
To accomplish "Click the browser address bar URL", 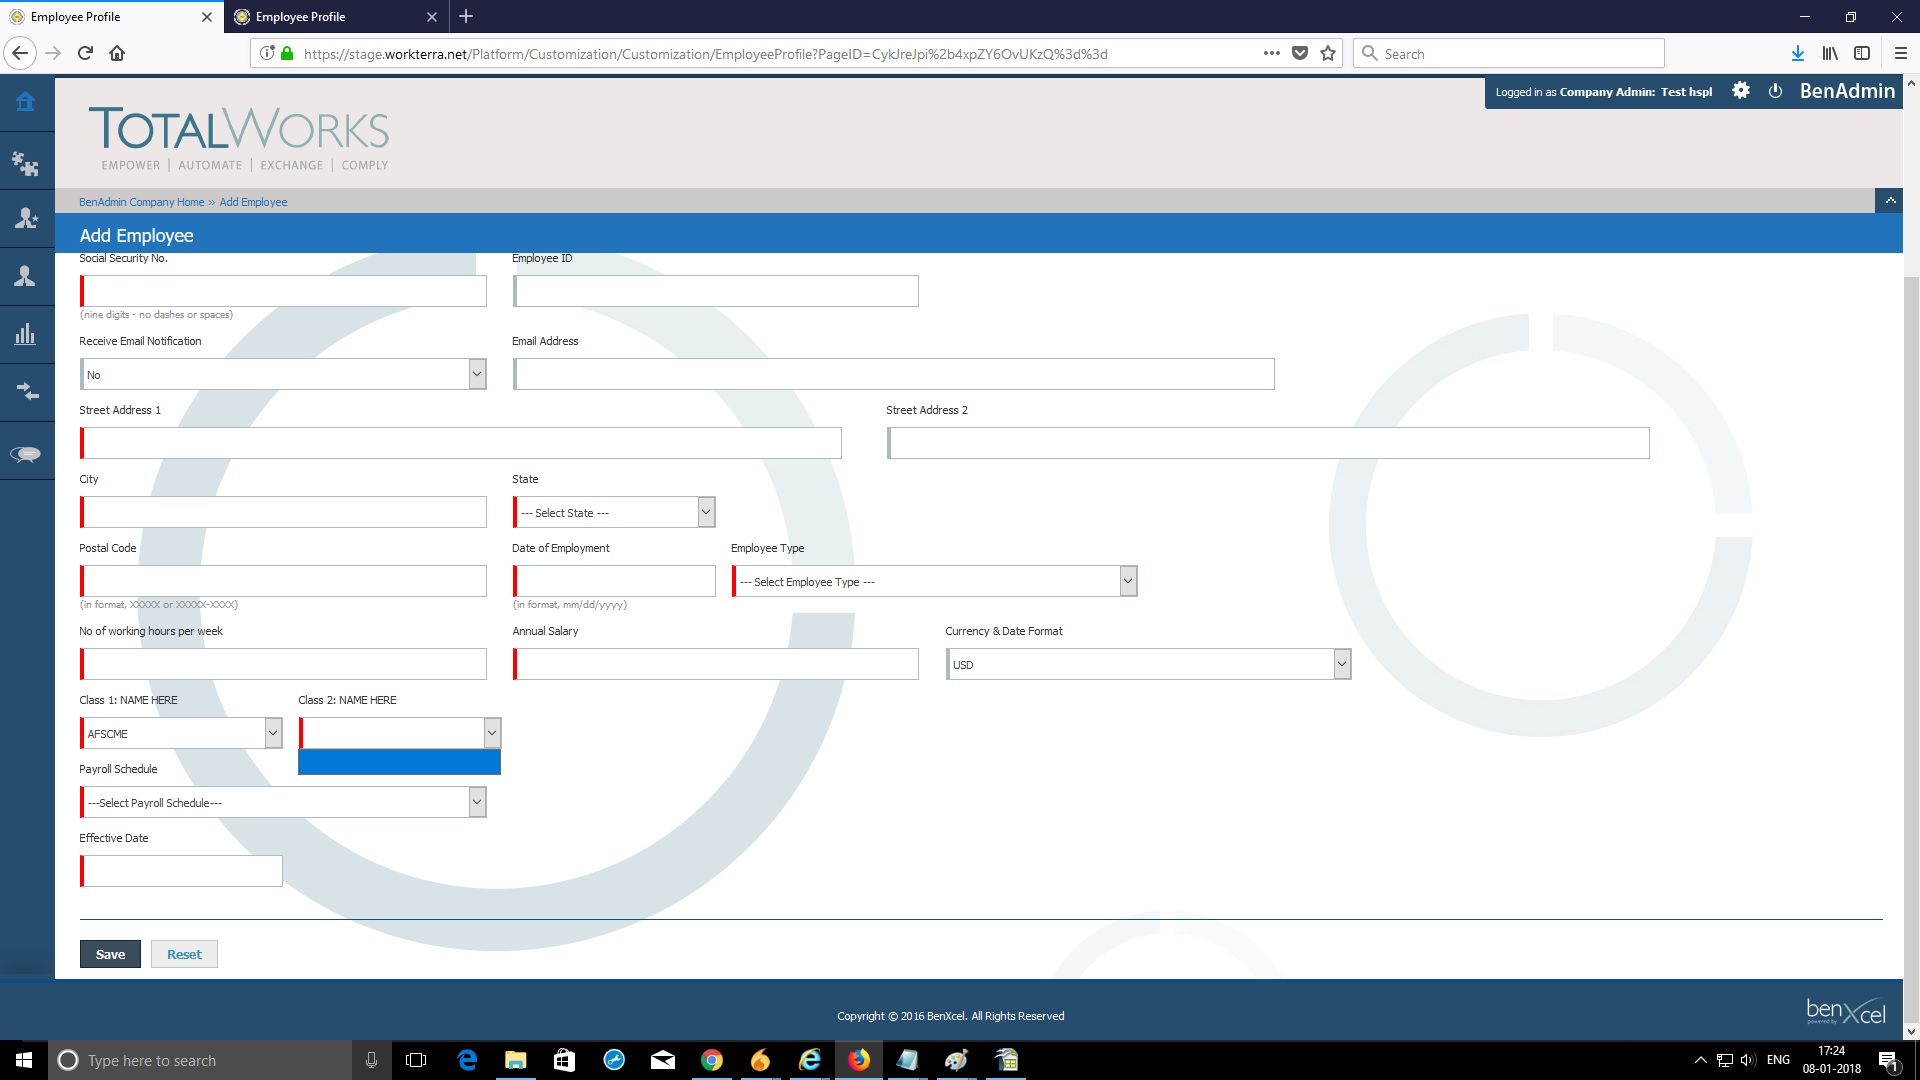I will (x=705, y=54).
